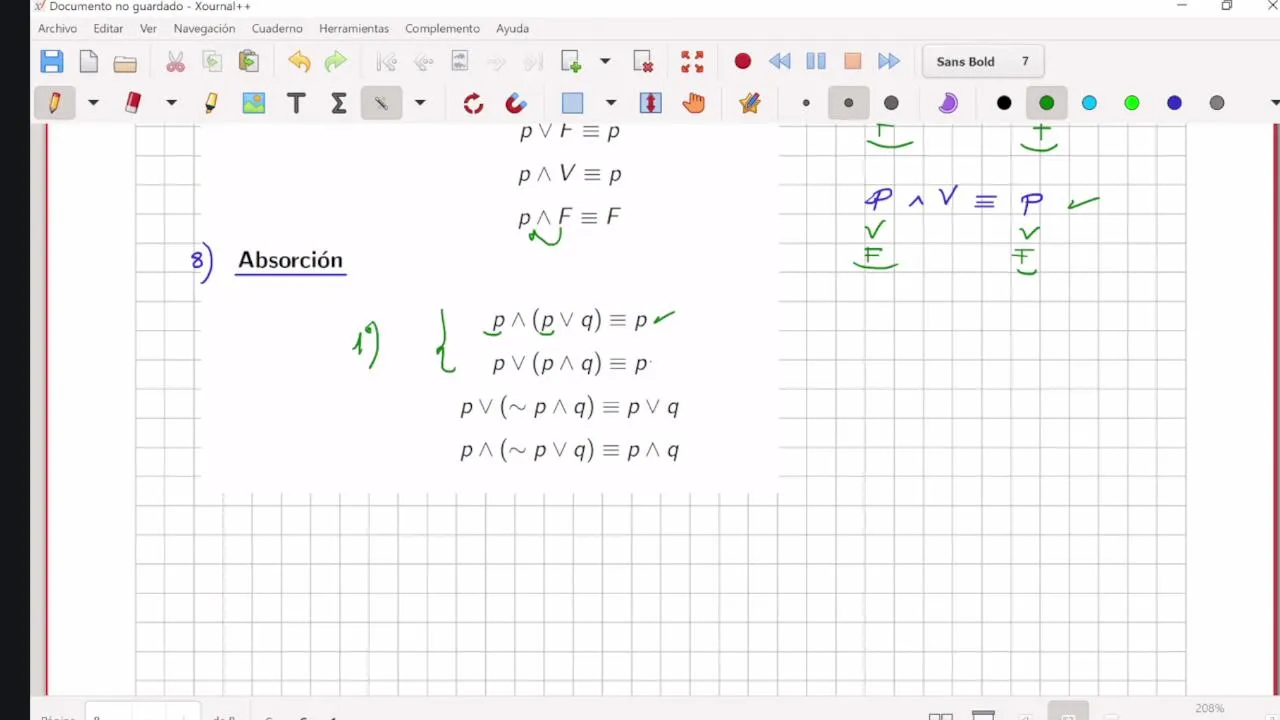1280x720 pixels.
Task: Pick the light green color swatch
Action: (1132, 103)
